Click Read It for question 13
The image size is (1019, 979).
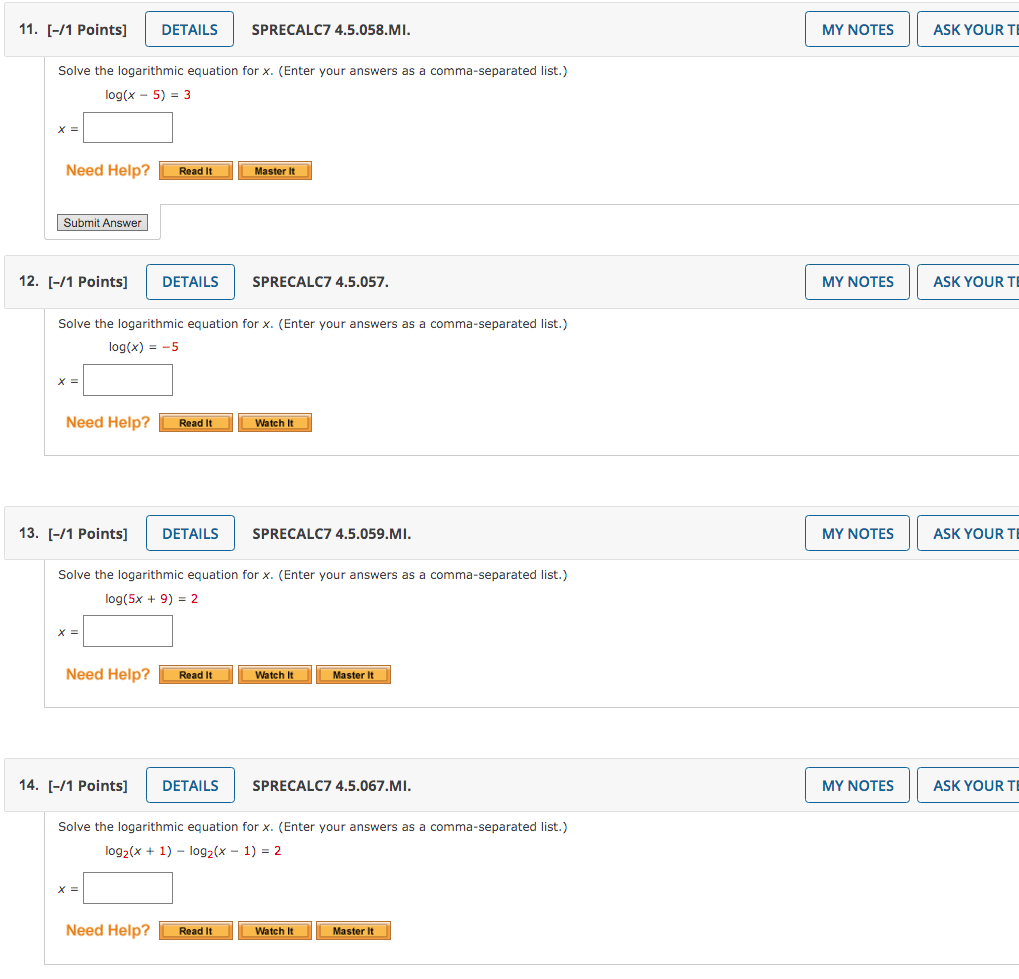195,674
